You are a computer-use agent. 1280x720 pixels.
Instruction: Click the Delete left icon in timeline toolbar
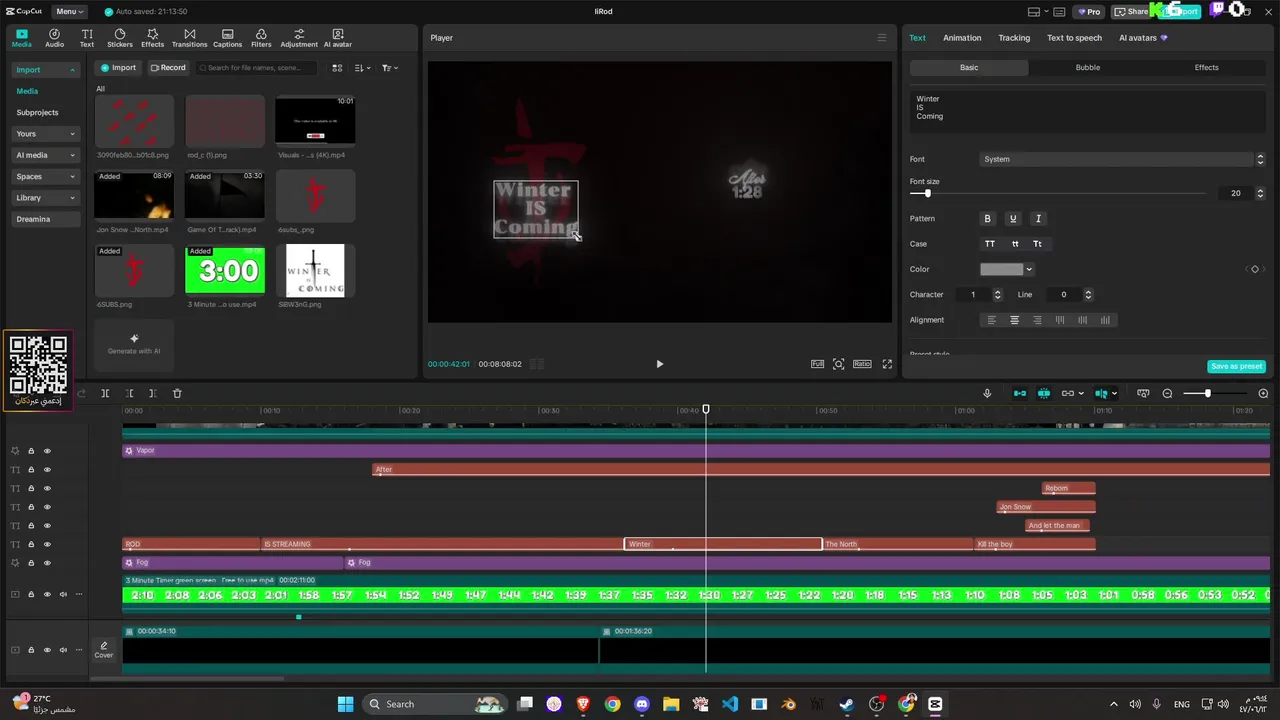pos(129,393)
